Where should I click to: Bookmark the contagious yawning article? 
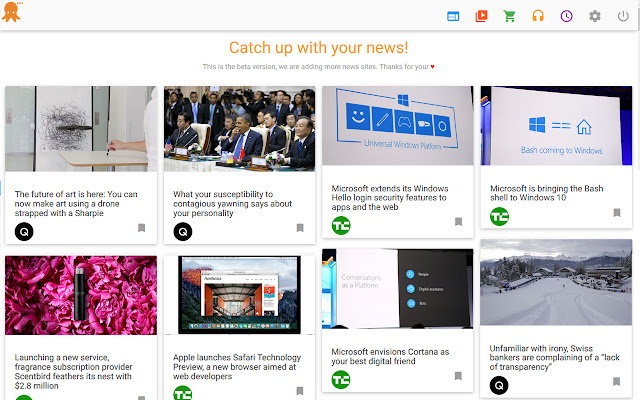pos(300,228)
